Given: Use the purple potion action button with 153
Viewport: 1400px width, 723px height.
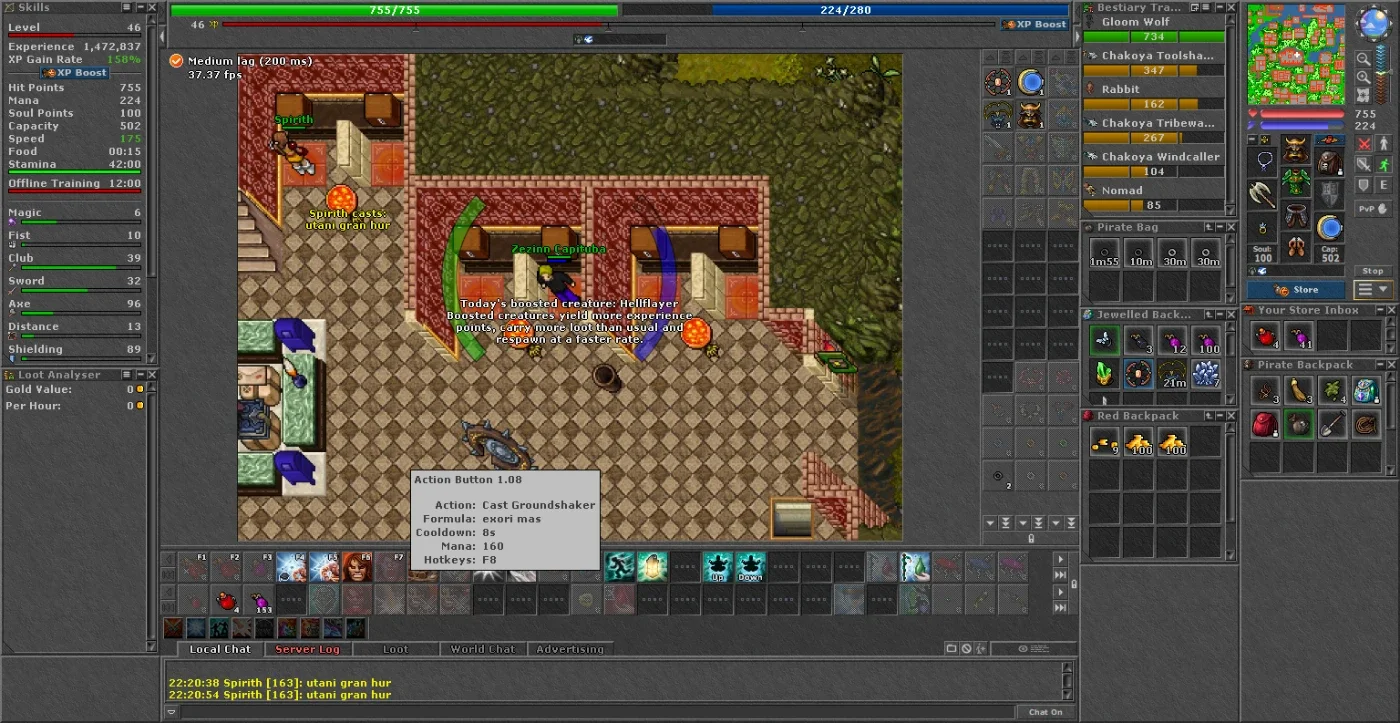Looking at the screenshot, I should pyautogui.click(x=260, y=599).
